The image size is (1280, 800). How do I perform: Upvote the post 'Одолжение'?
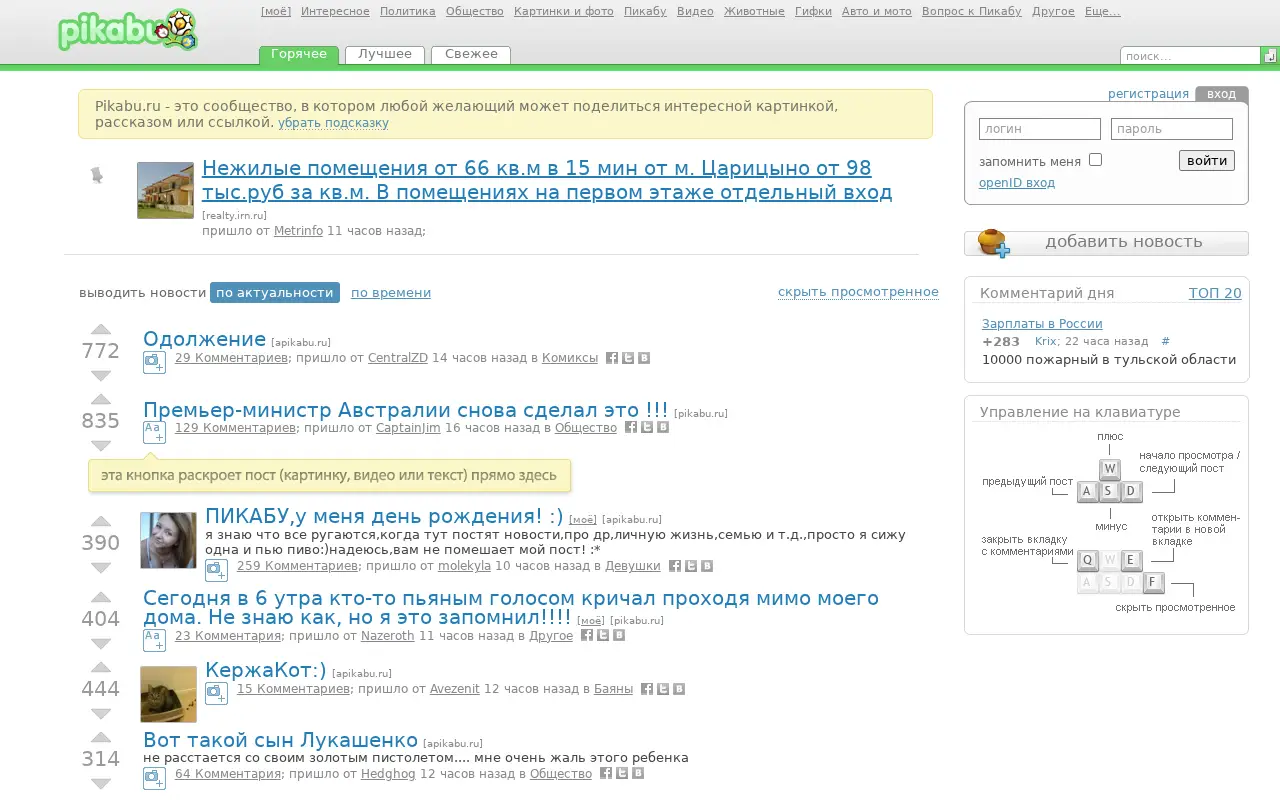tap(101, 329)
